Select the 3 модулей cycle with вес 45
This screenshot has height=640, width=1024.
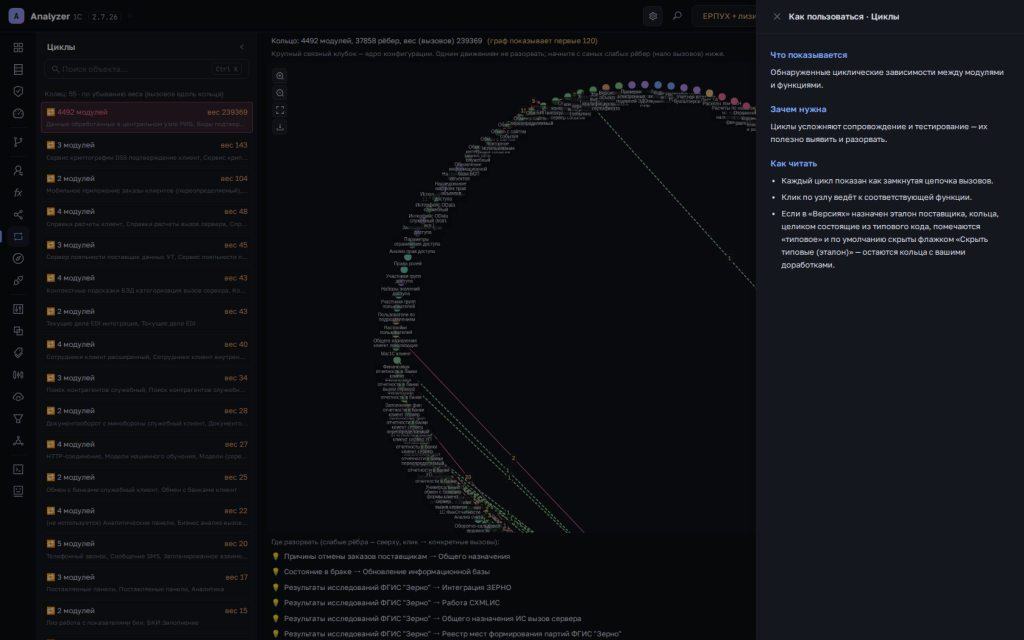tap(146, 251)
